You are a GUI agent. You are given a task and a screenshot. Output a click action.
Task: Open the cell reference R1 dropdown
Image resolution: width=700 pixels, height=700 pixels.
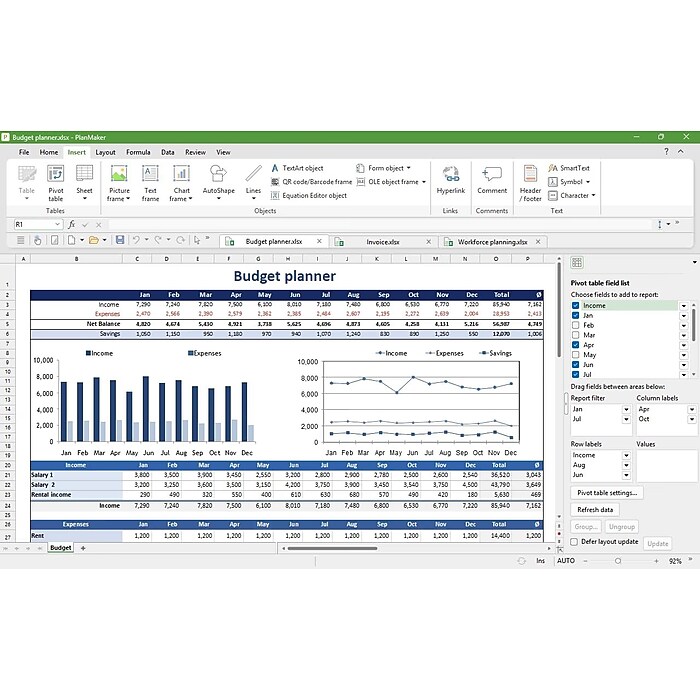(x=57, y=224)
